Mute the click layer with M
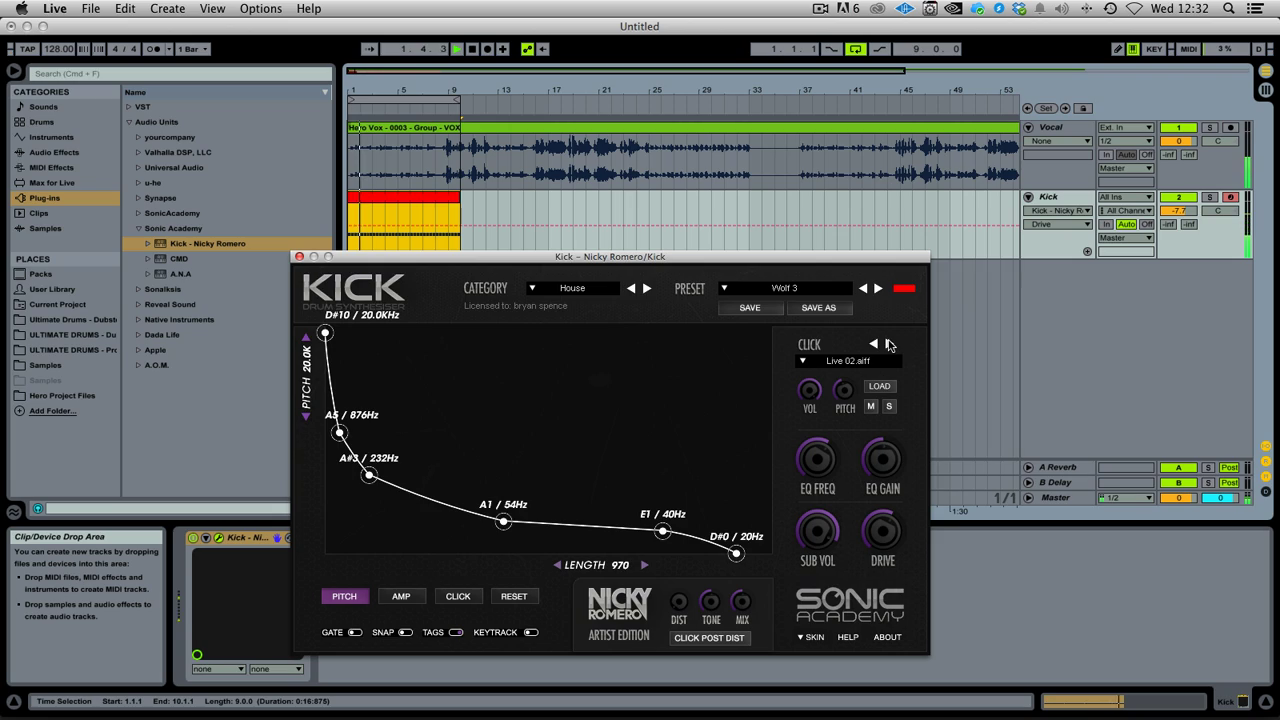 [871, 406]
